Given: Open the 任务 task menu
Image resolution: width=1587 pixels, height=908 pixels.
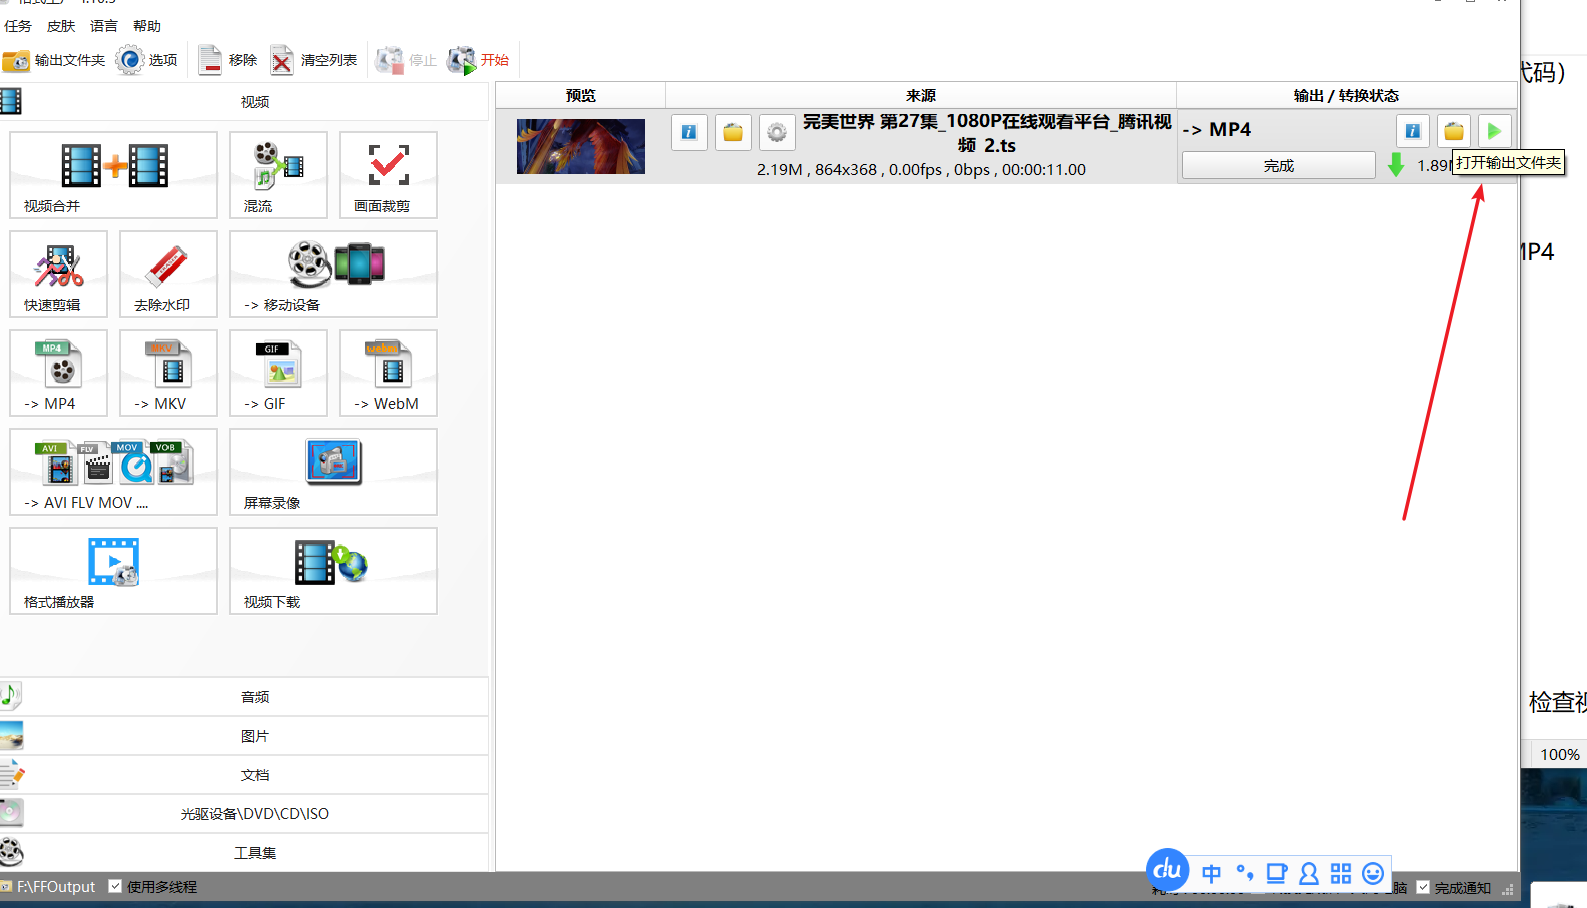Looking at the screenshot, I should (18, 26).
